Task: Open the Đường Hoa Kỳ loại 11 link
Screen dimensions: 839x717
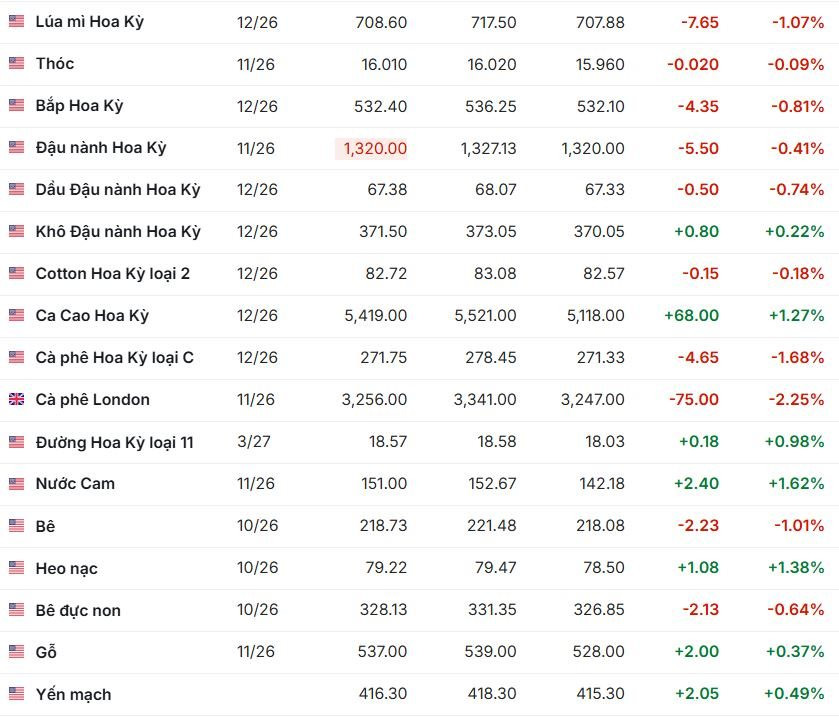Action: coord(115,443)
